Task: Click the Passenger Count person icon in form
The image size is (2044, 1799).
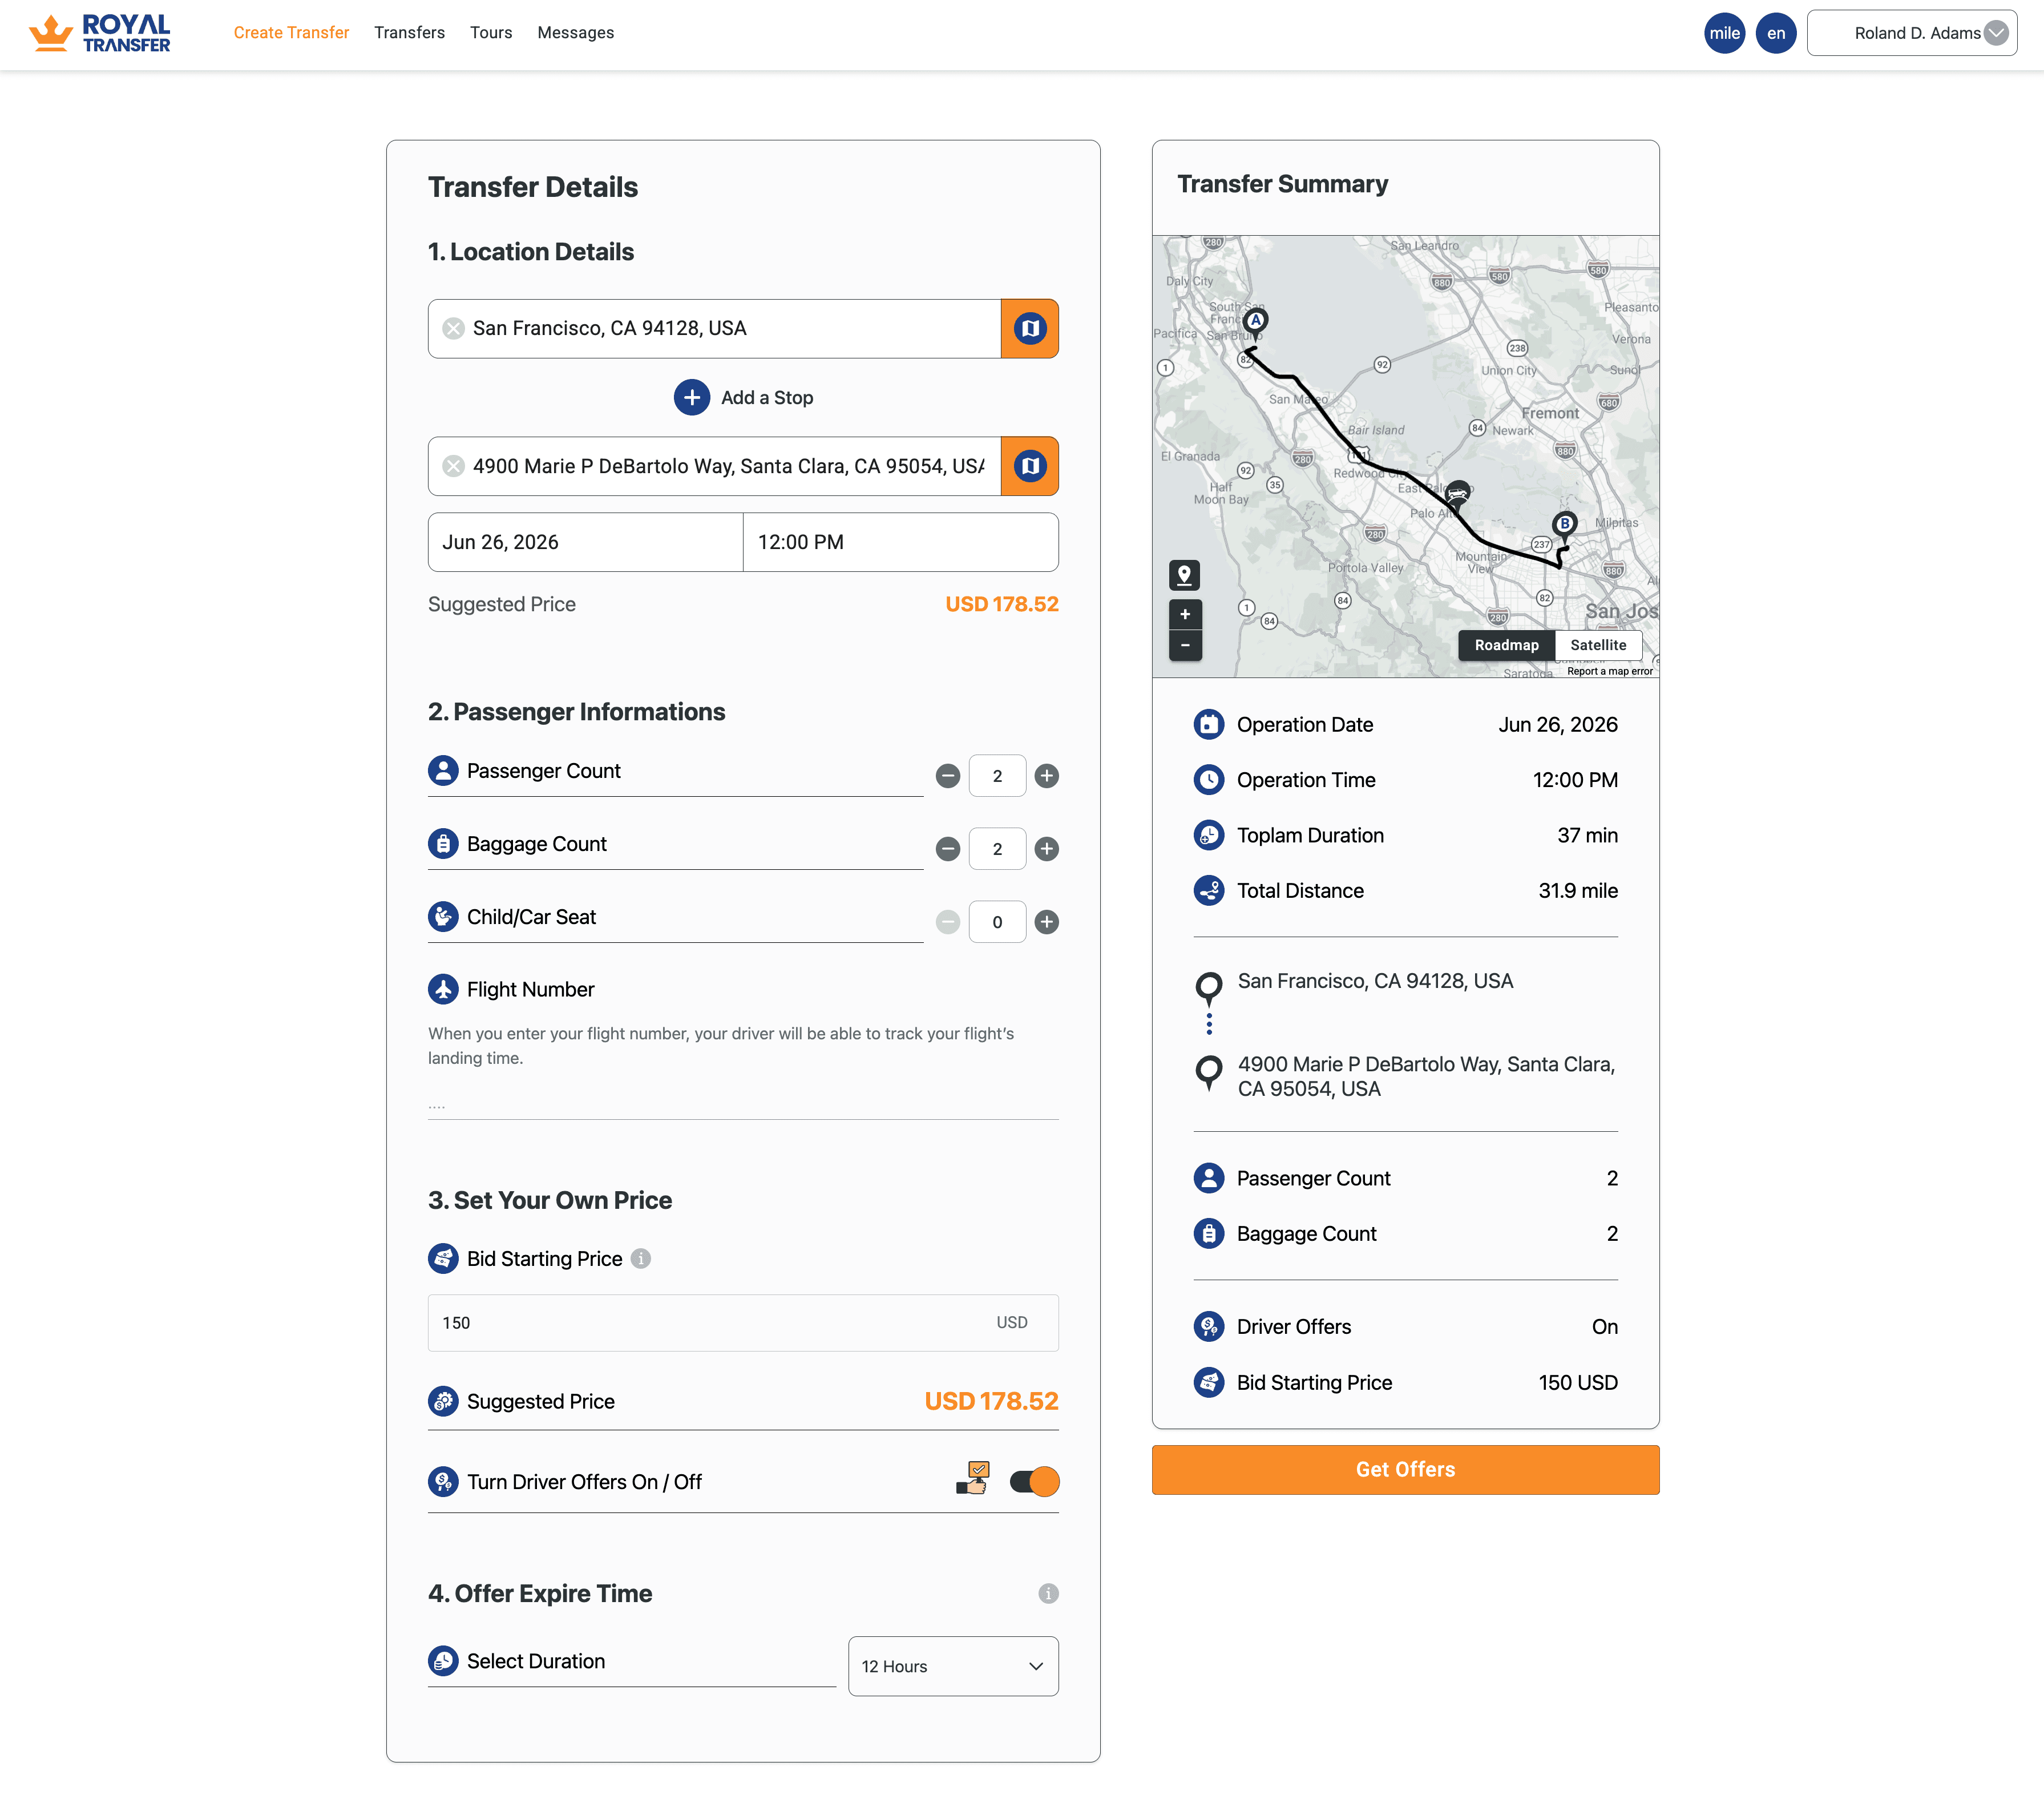Action: coord(443,771)
